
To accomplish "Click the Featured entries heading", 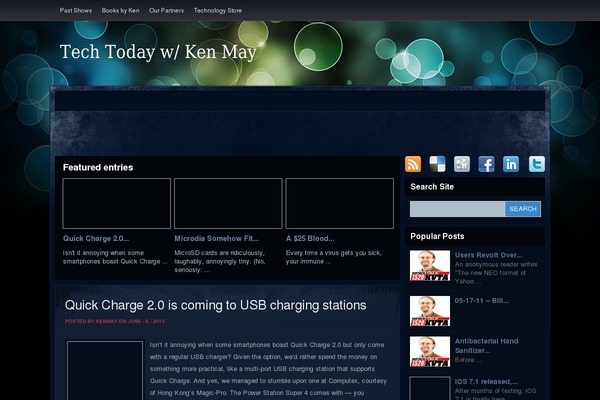I will 98,168.
